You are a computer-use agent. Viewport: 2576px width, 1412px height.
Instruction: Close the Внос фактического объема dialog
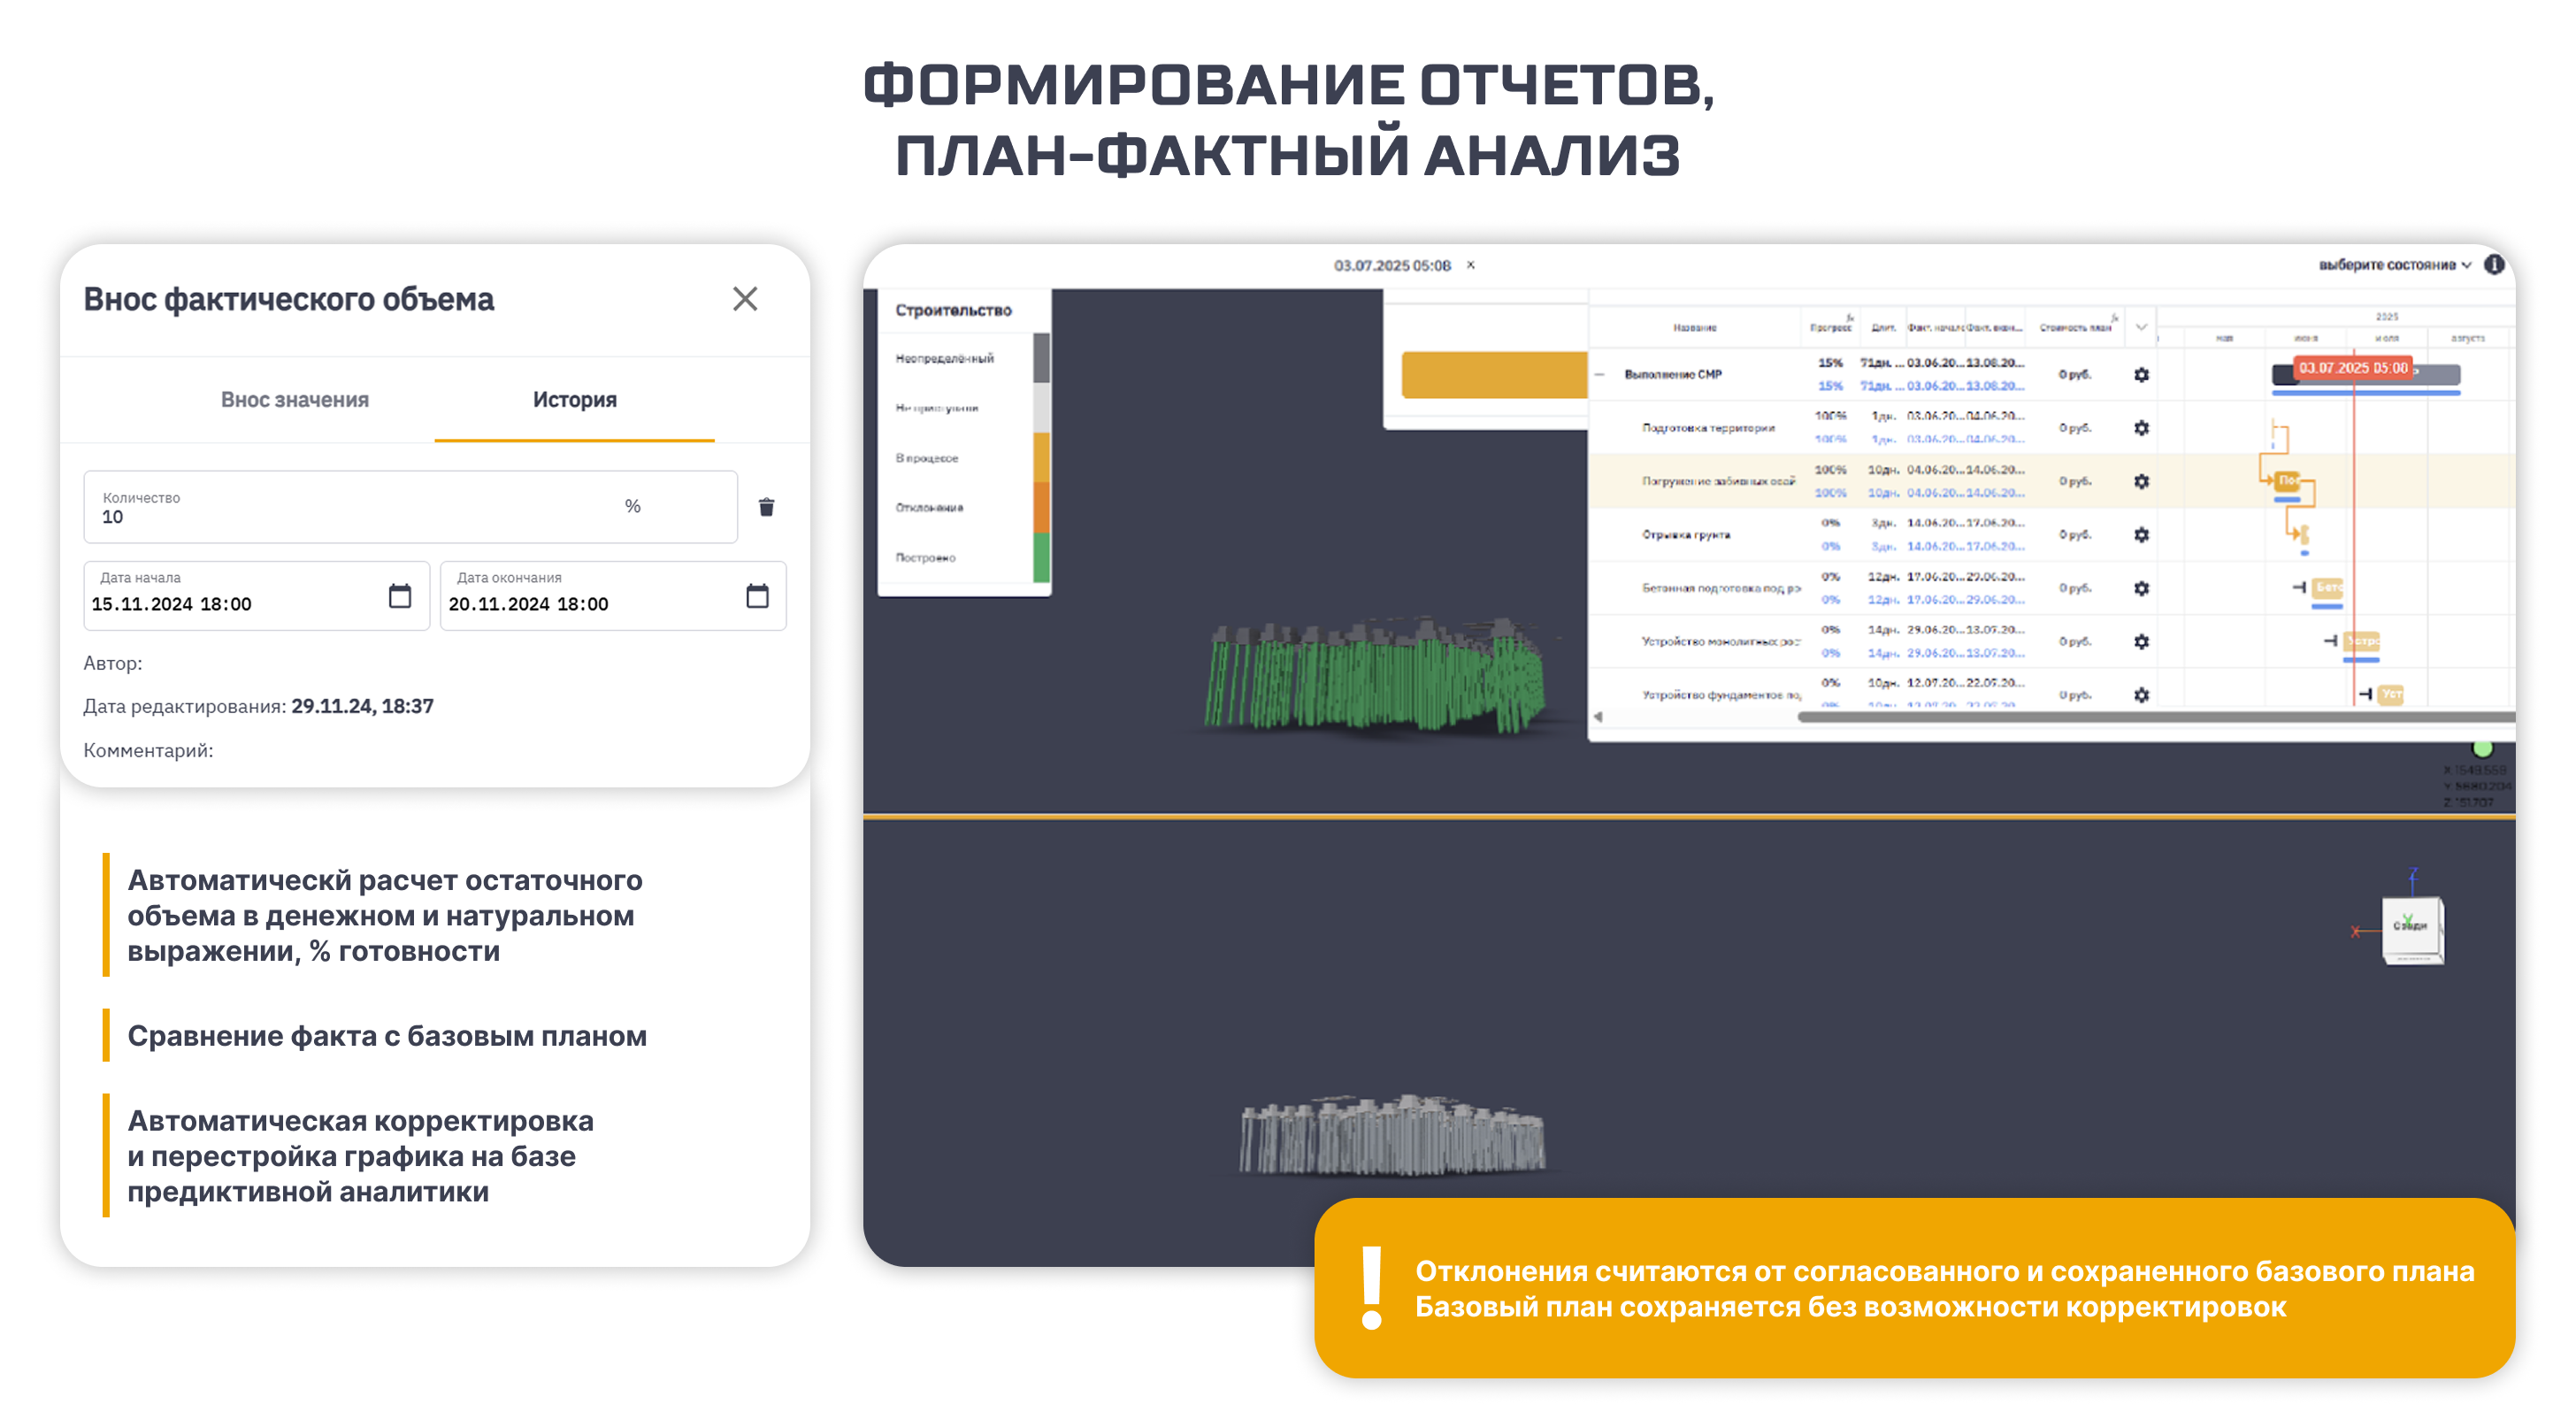(745, 299)
